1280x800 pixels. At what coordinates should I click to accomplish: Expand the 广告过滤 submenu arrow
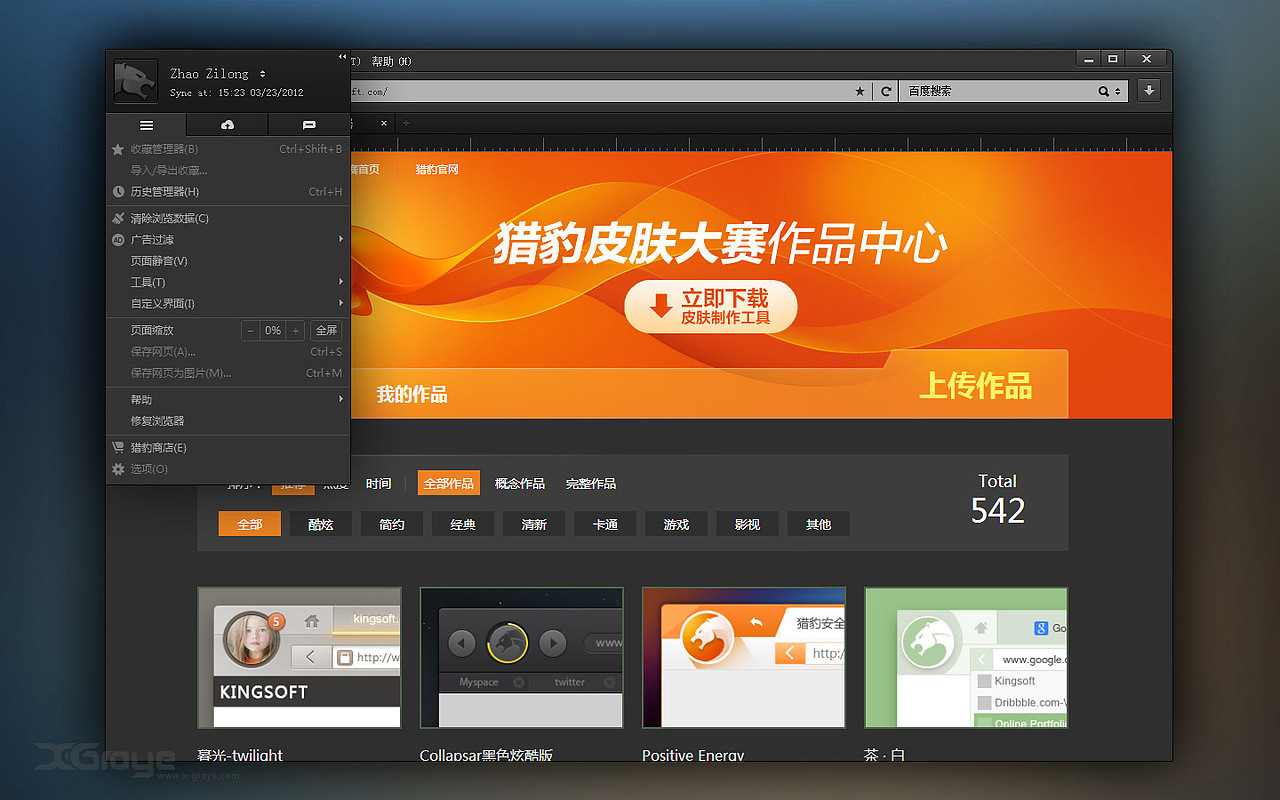[341, 239]
